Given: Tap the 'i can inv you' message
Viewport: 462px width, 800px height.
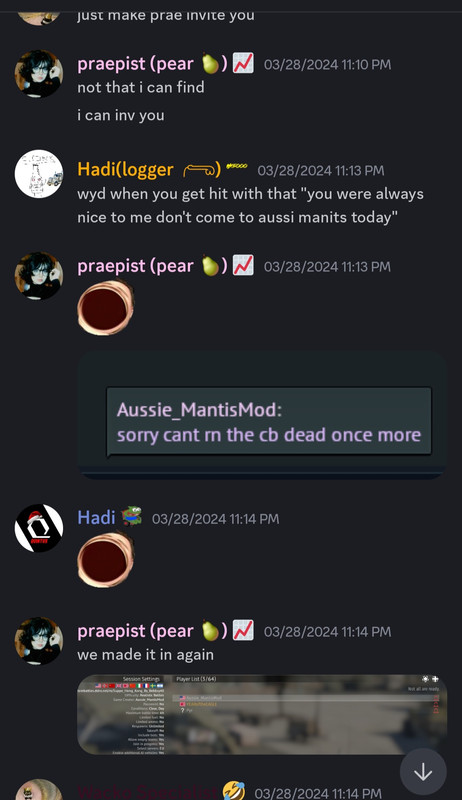Looking at the screenshot, I should pyautogui.click(x=121, y=115).
